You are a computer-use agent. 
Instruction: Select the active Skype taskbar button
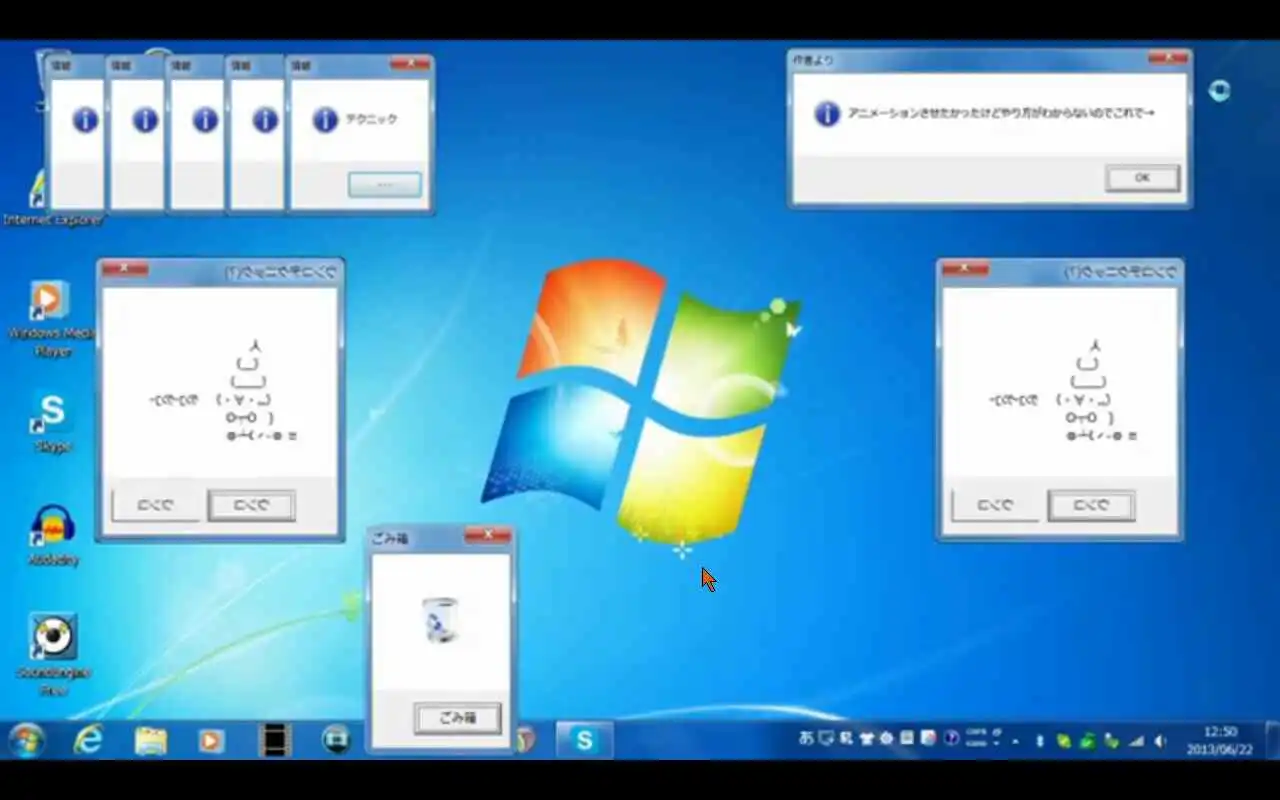584,740
